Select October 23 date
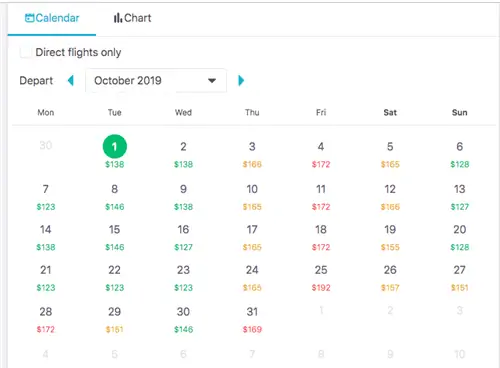The width and height of the screenshot is (500, 368). click(183, 278)
